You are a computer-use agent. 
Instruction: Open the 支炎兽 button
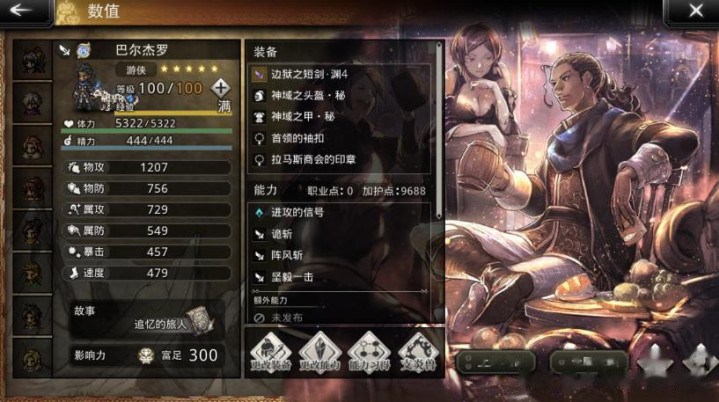(418, 352)
